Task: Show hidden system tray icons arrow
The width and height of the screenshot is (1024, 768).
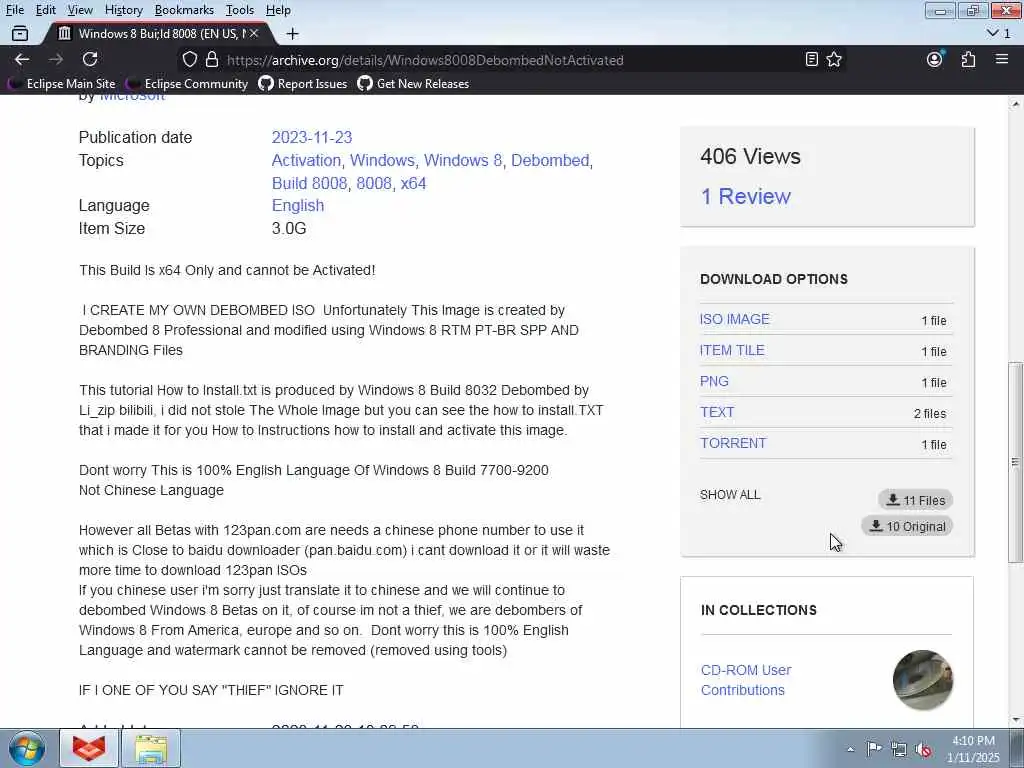Action: coord(850,749)
